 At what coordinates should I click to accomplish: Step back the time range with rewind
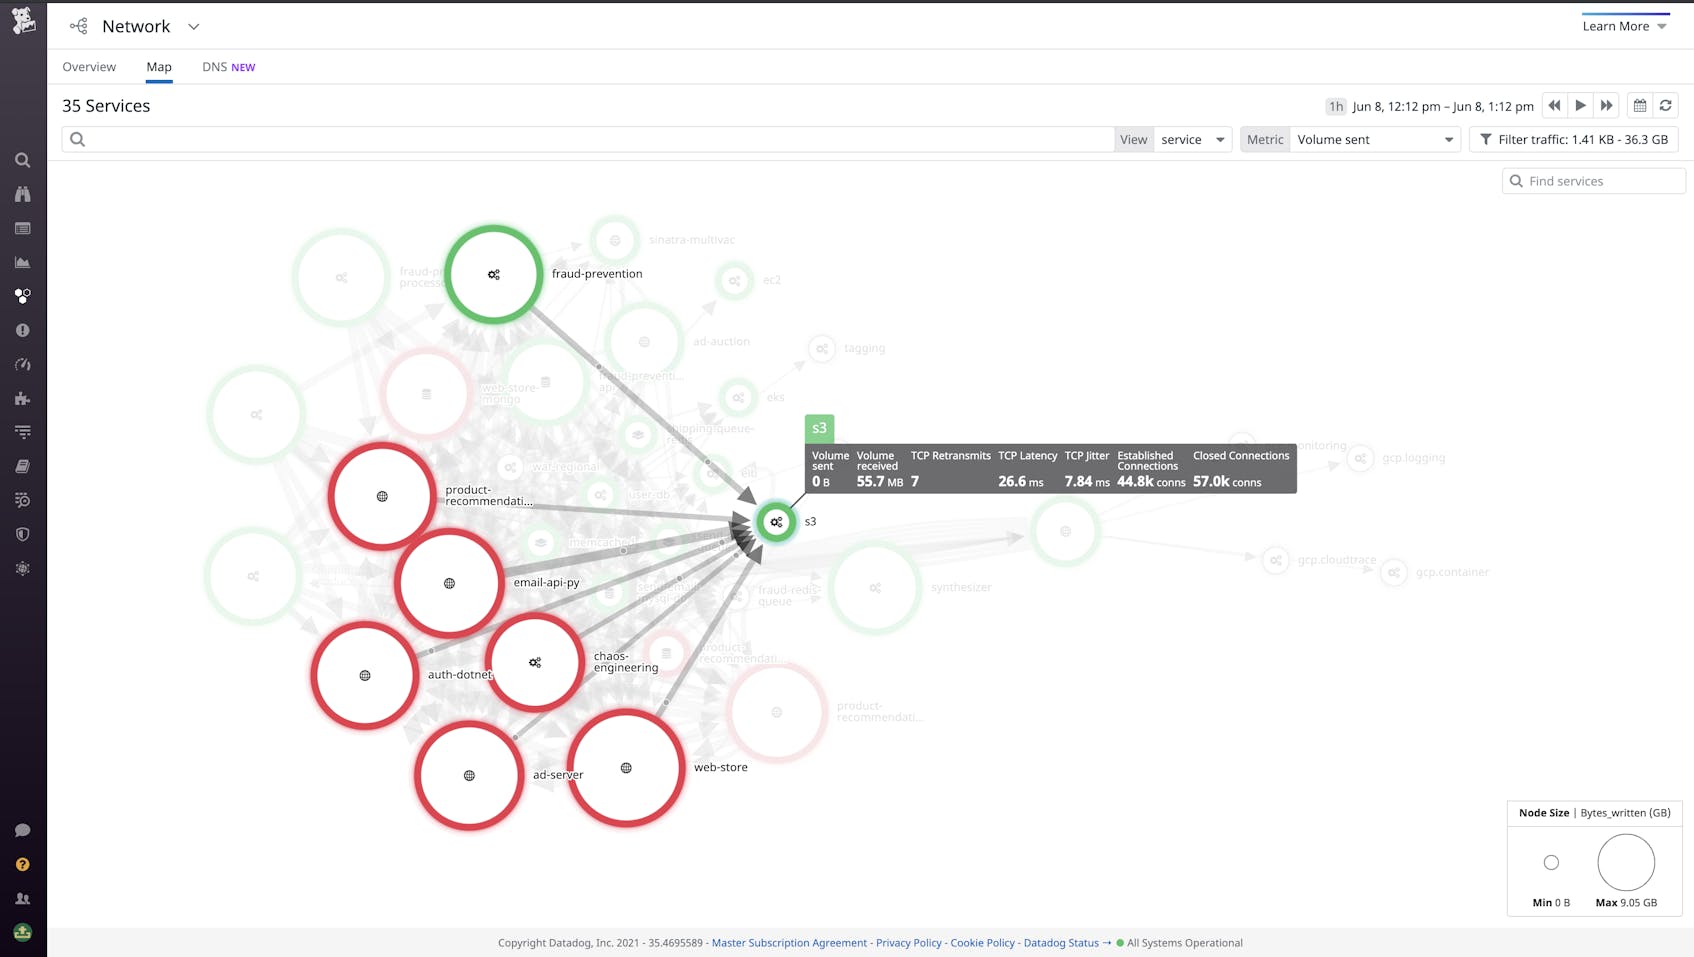(1554, 106)
